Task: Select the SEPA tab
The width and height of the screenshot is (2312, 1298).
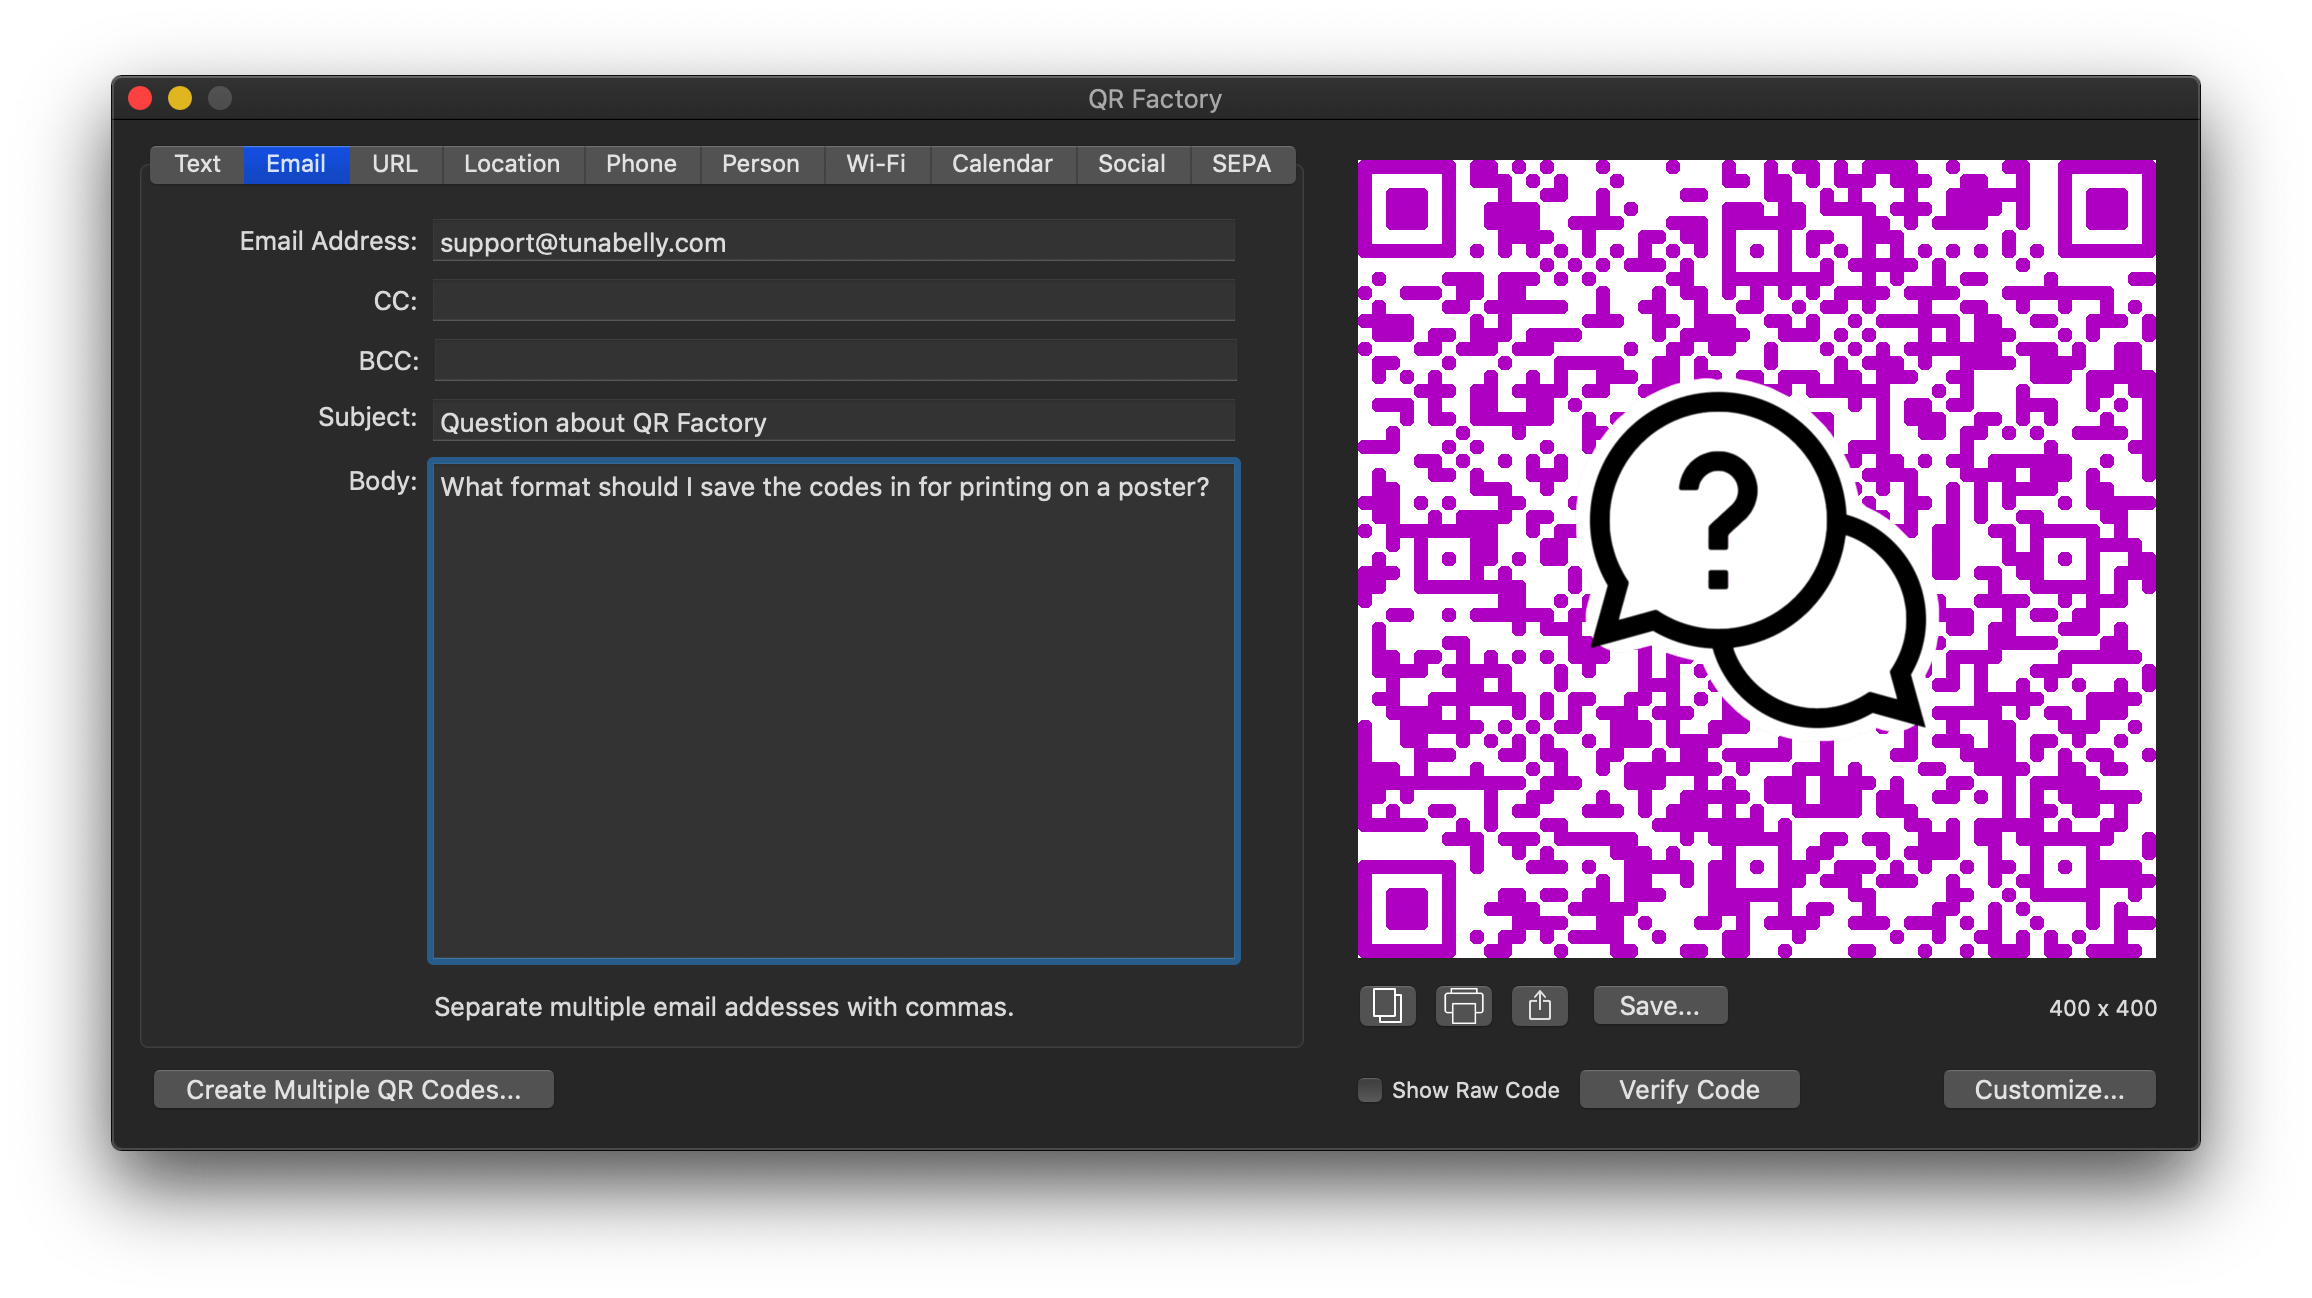Action: tap(1242, 164)
